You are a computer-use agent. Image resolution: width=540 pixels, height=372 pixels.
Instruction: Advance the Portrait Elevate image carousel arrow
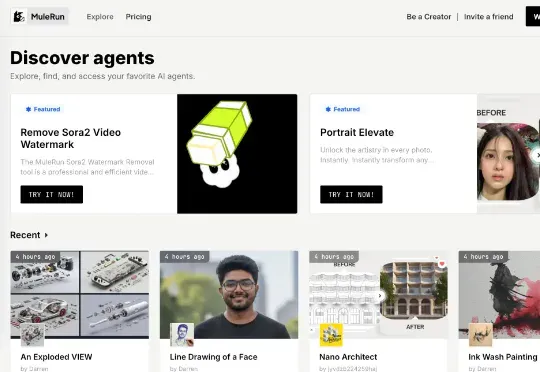coord(537,155)
